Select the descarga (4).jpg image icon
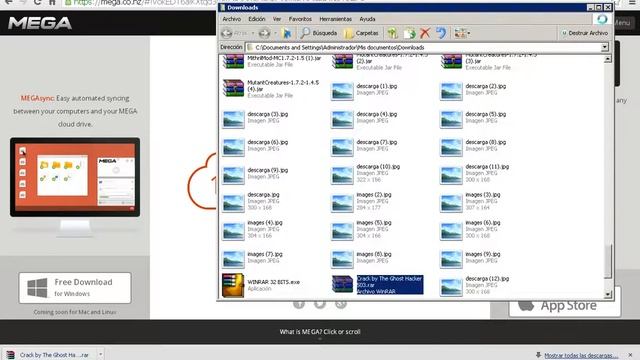 point(342,119)
